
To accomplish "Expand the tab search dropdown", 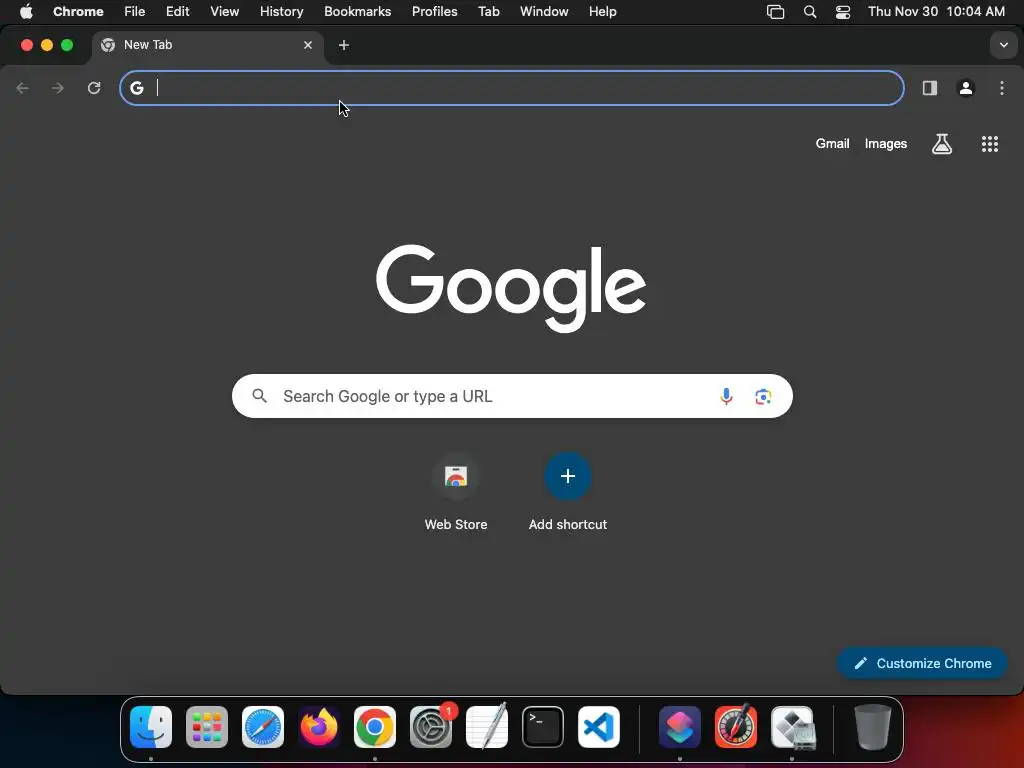I will [x=1003, y=45].
